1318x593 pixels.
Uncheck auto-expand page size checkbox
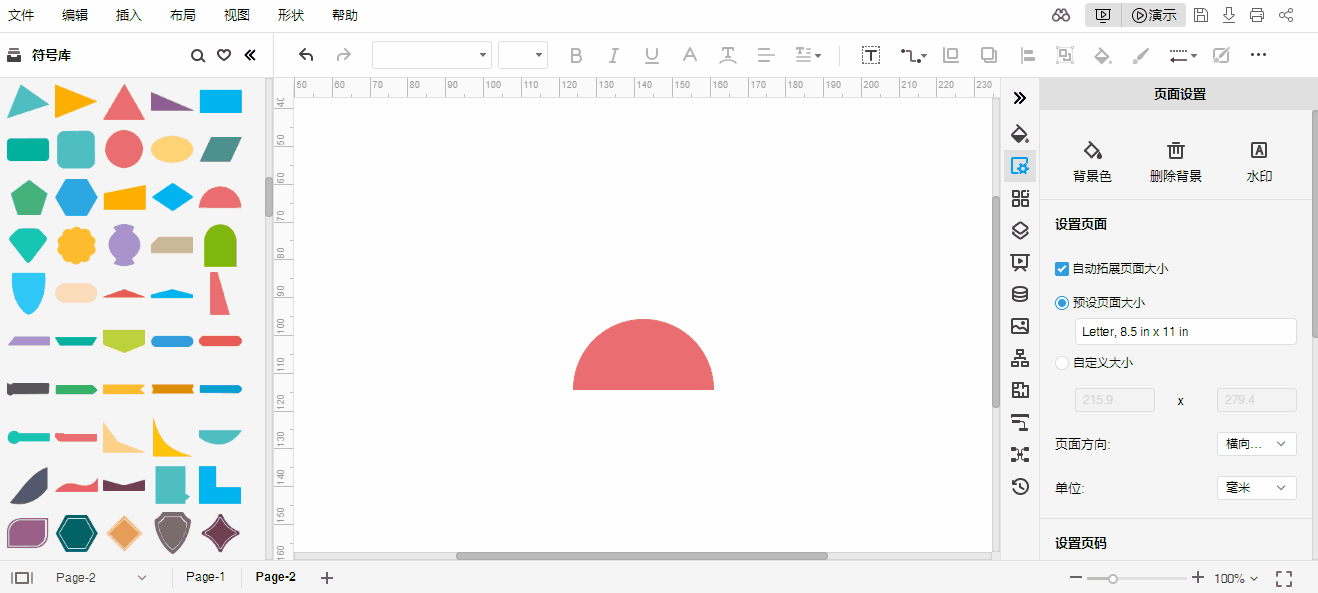1062,269
